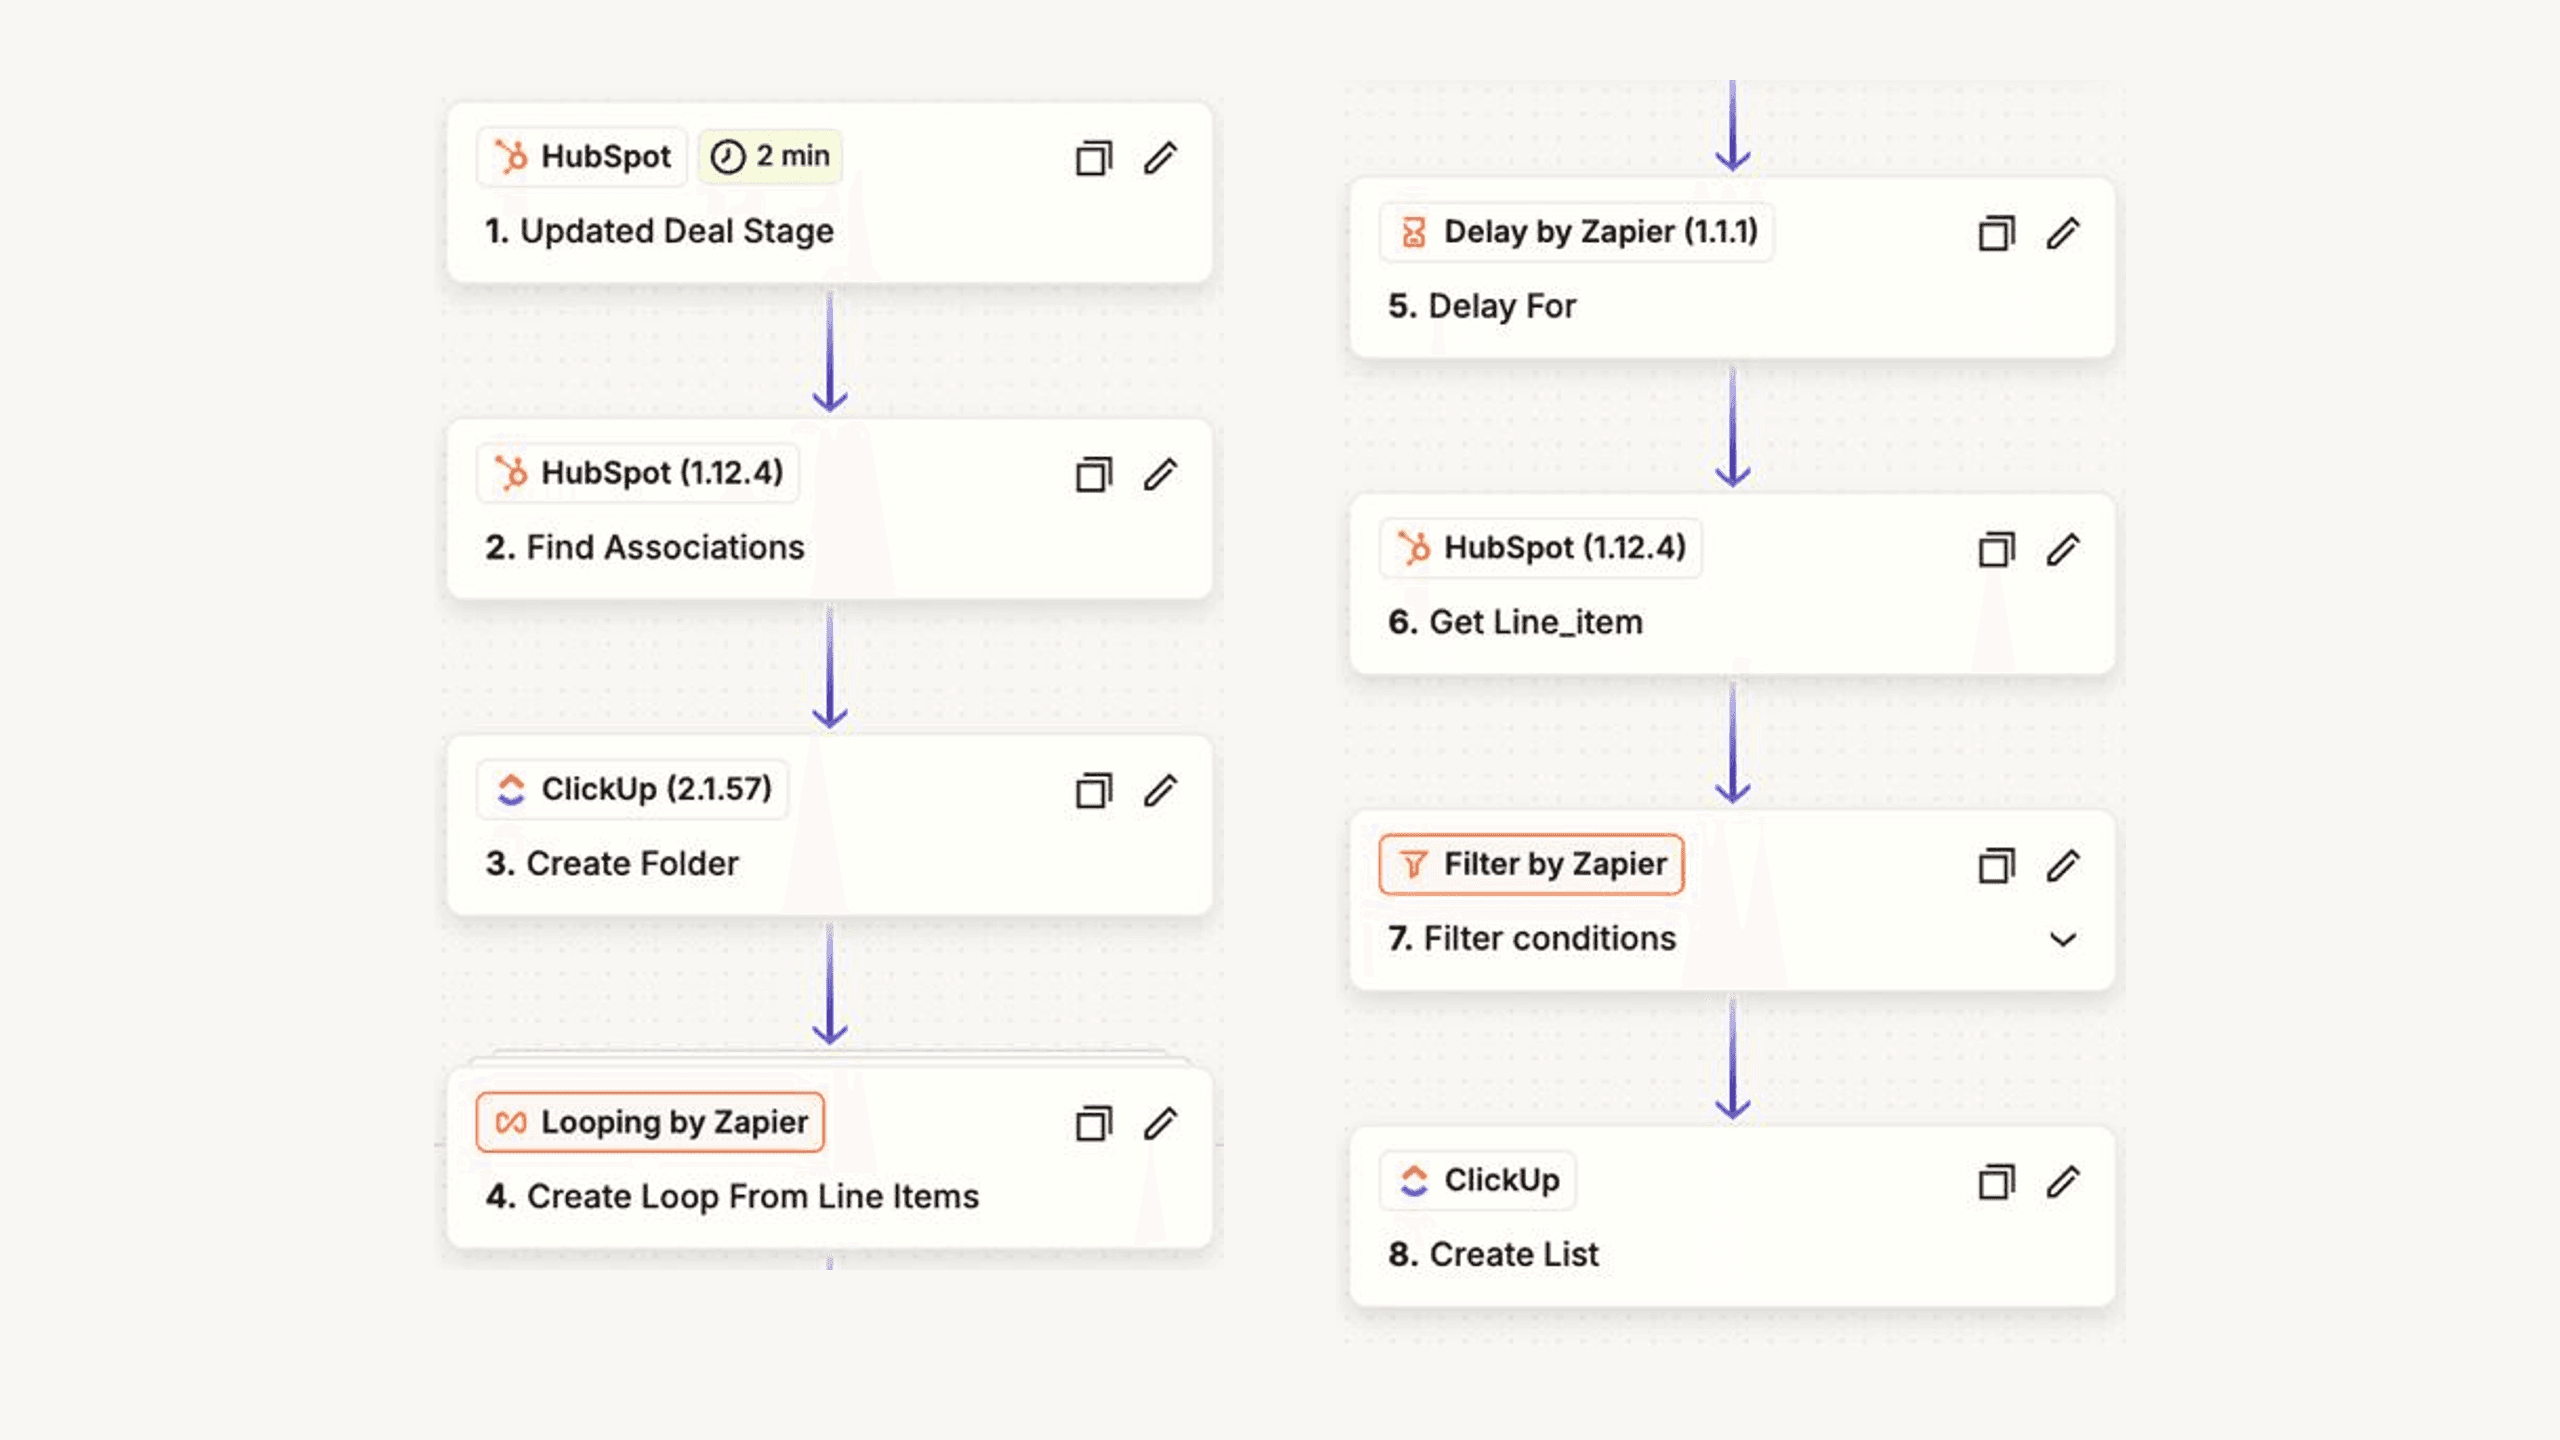Edit the Delay For step
This screenshot has width=2560, height=1440.
point(2063,233)
